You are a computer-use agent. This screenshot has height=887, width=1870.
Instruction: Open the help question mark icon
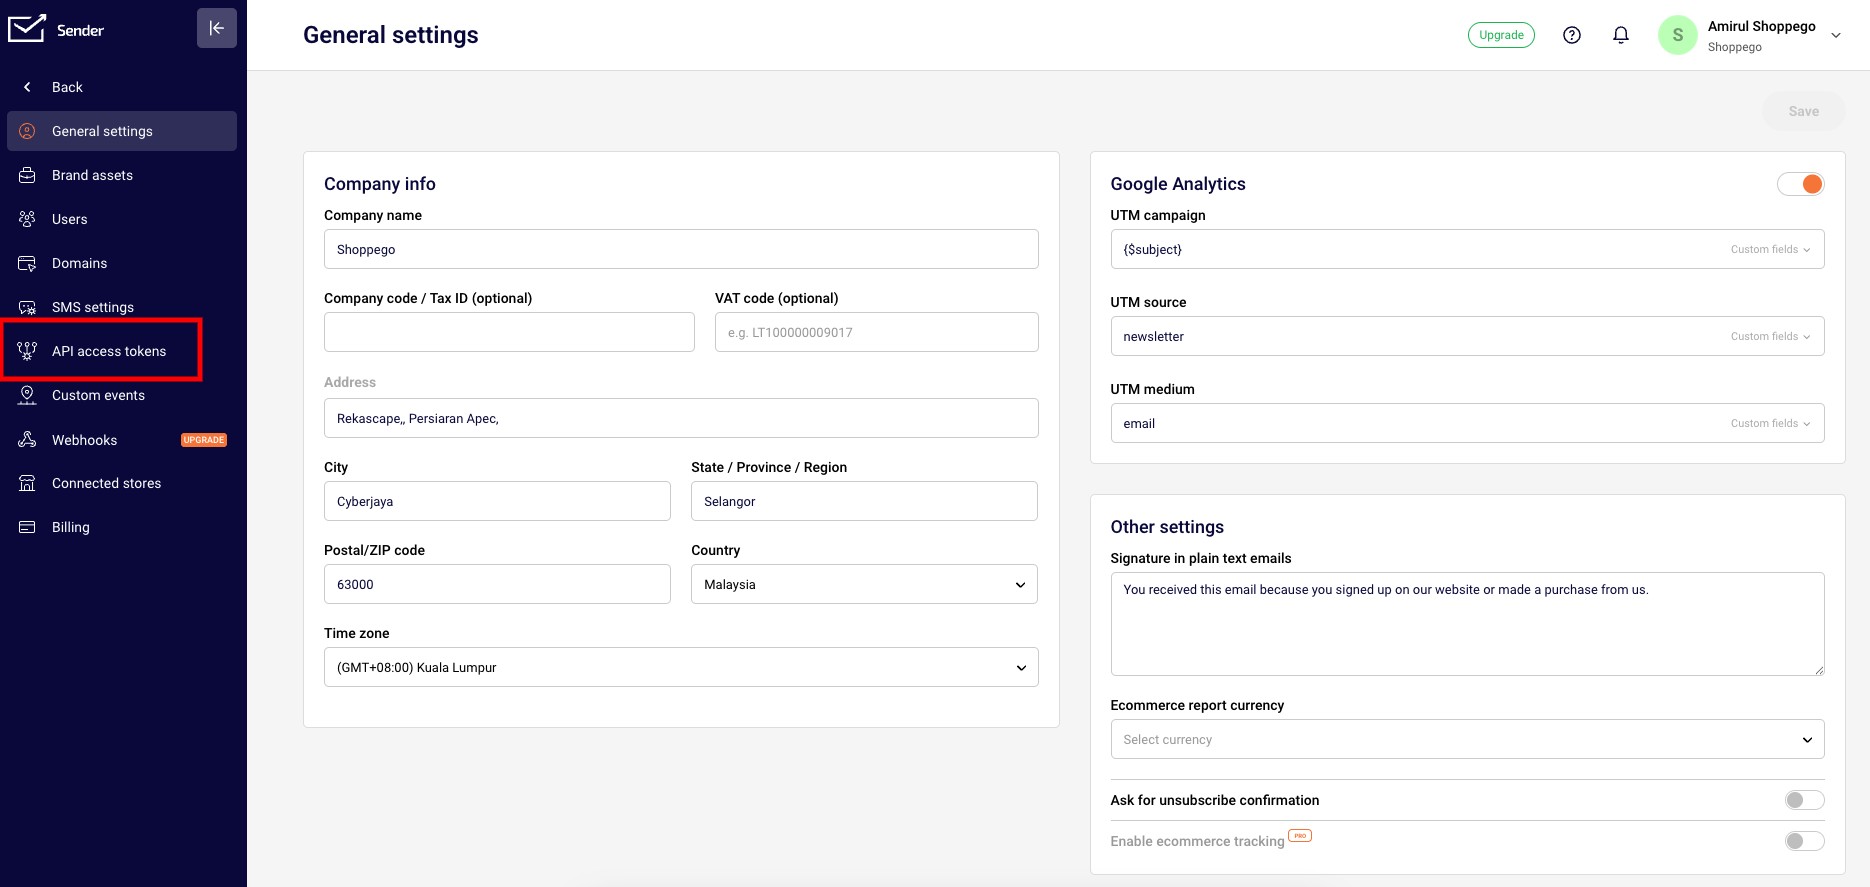point(1572,35)
